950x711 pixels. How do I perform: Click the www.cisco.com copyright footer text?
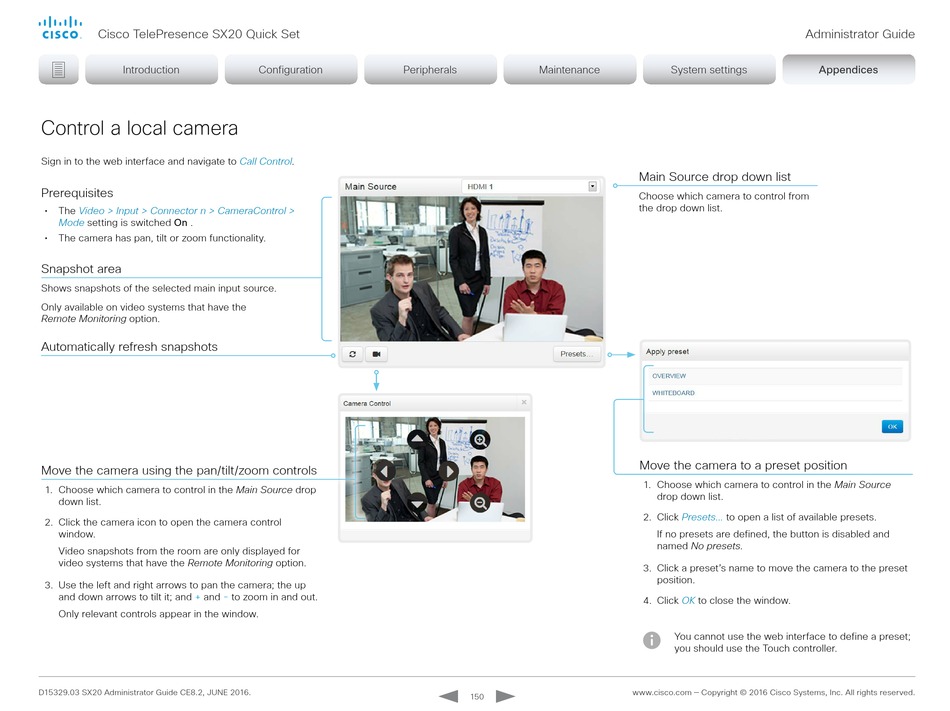[774, 693]
